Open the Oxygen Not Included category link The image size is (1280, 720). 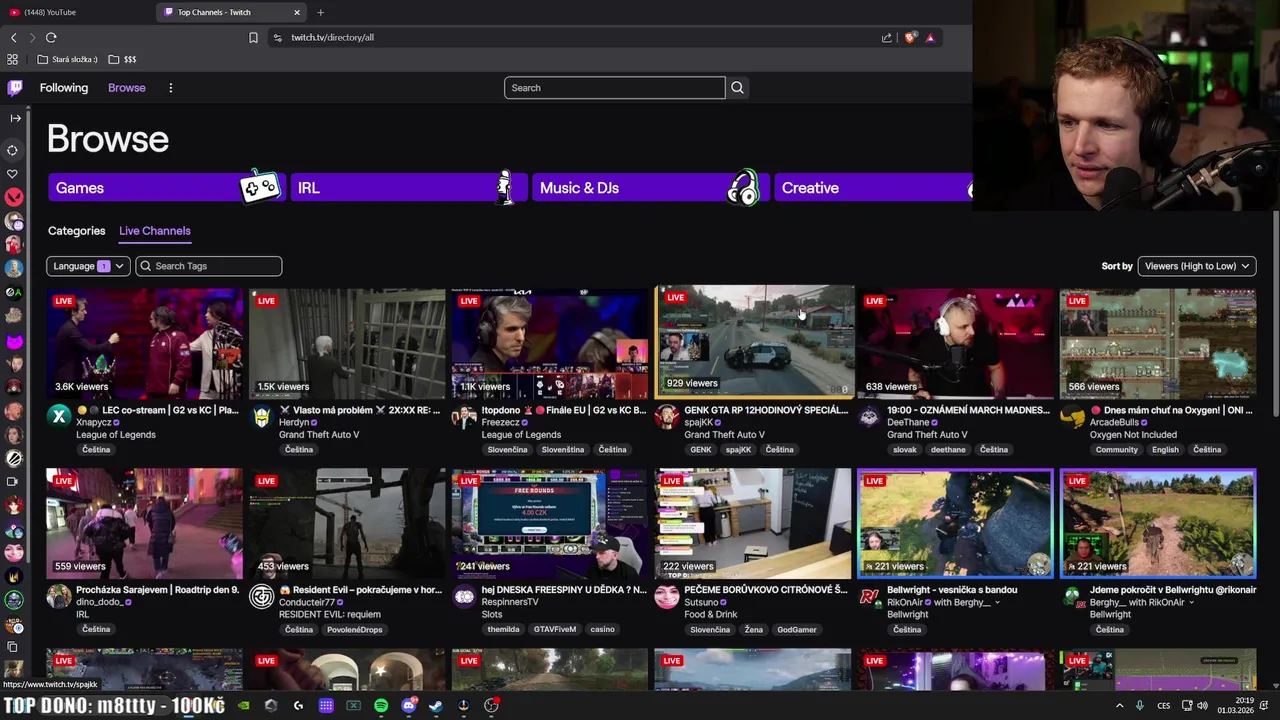coord(1133,435)
